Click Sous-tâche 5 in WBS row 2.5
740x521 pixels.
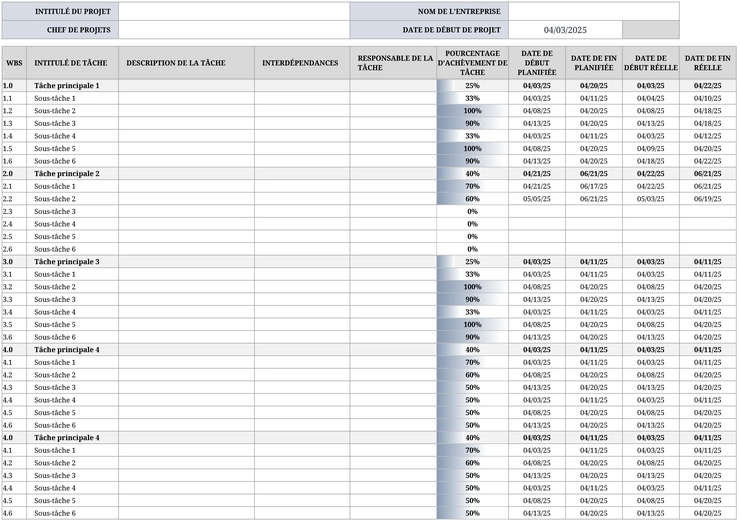[x=55, y=236]
